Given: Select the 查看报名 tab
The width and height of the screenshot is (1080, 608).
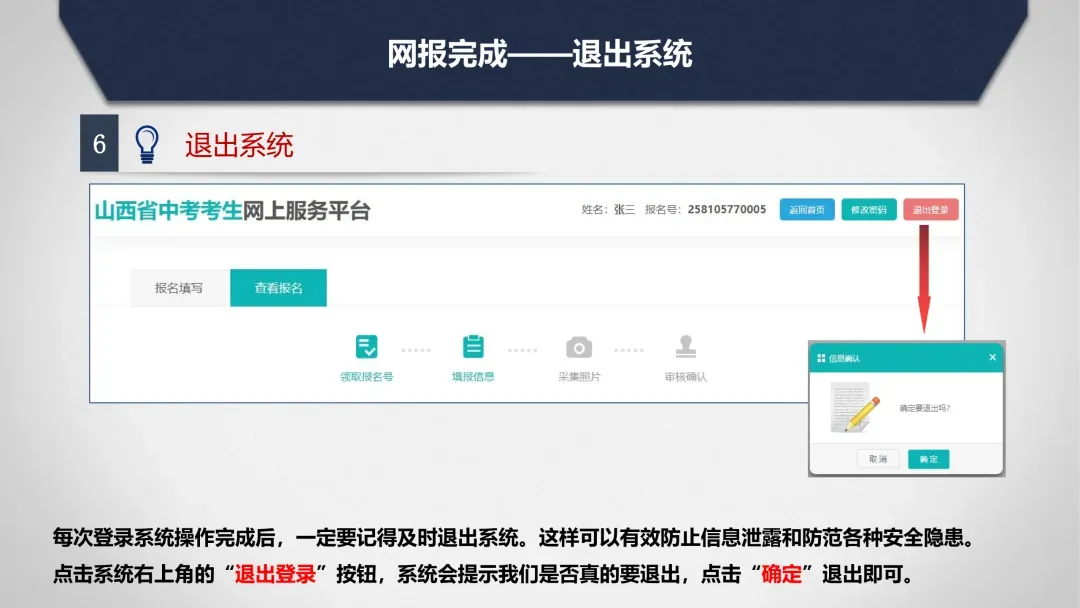Looking at the screenshot, I should (x=278, y=287).
